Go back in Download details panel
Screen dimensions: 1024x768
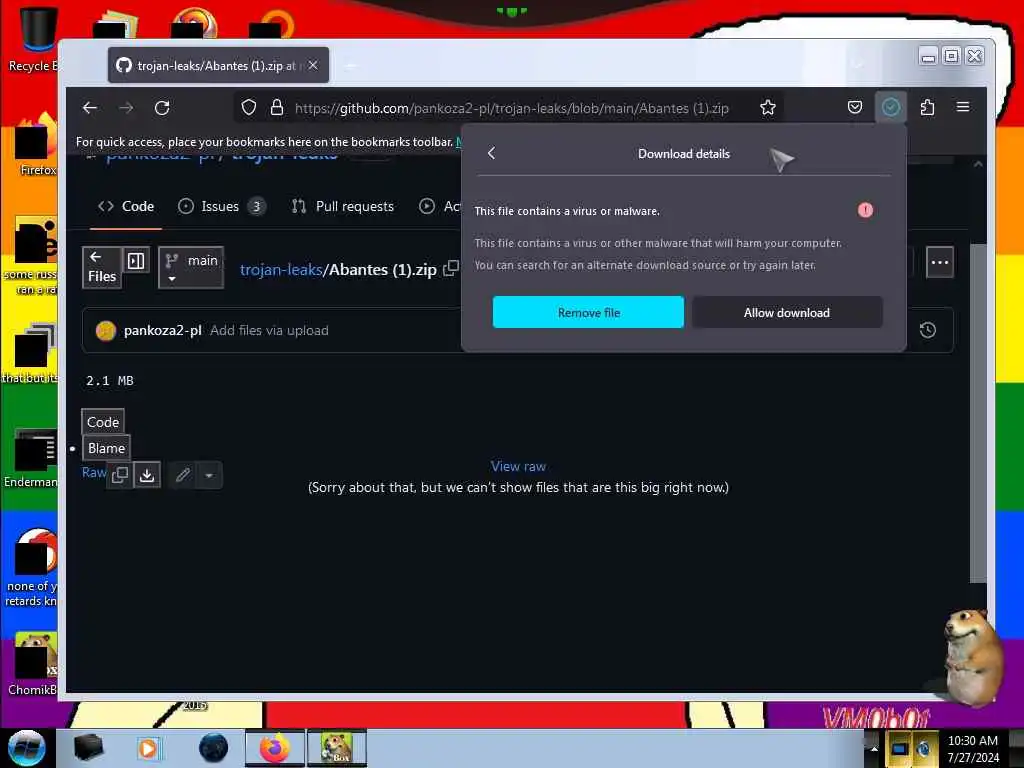pyautogui.click(x=492, y=153)
